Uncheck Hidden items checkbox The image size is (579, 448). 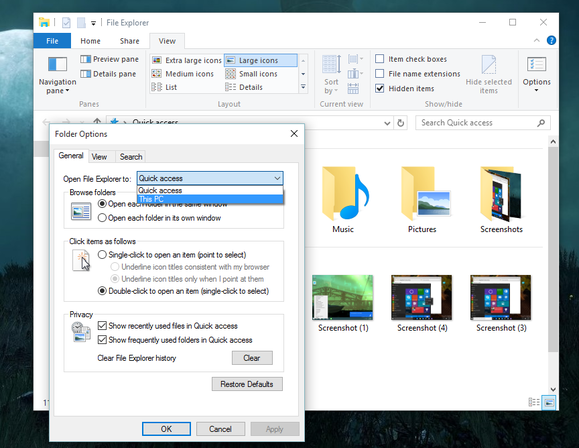click(x=380, y=88)
